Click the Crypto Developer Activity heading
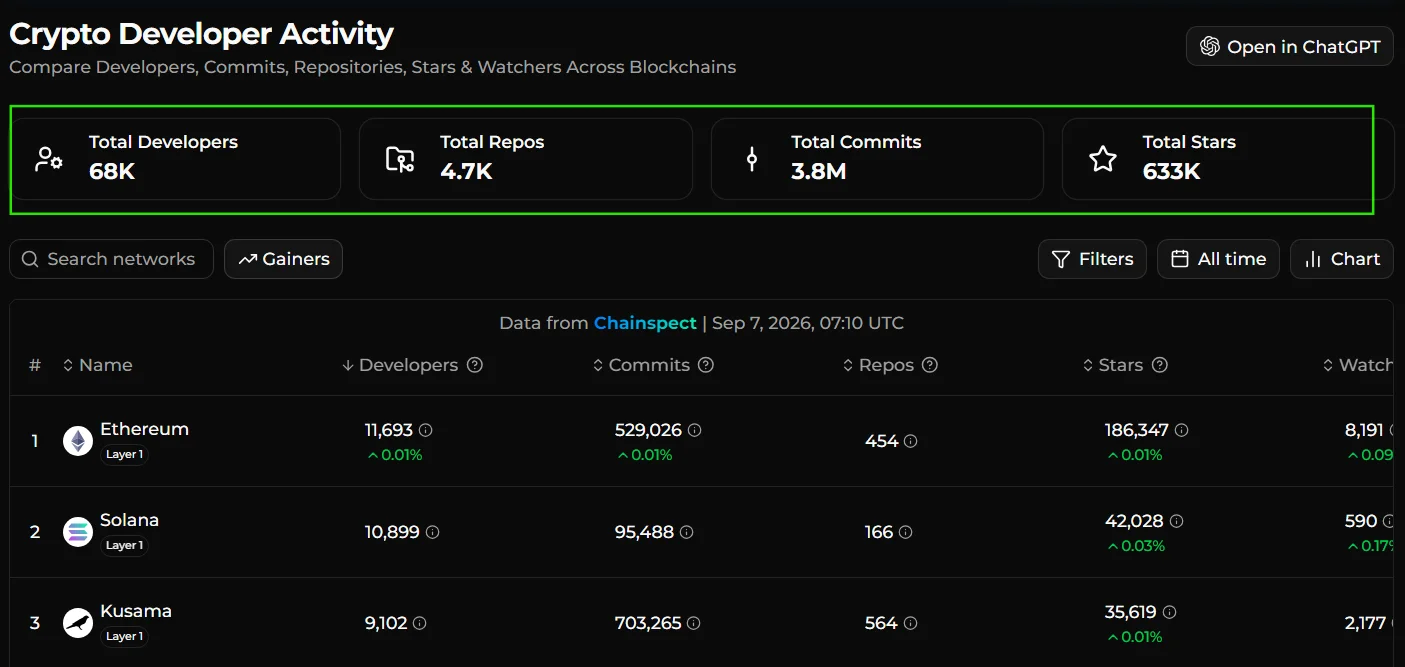The image size is (1405, 667). (201, 33)
